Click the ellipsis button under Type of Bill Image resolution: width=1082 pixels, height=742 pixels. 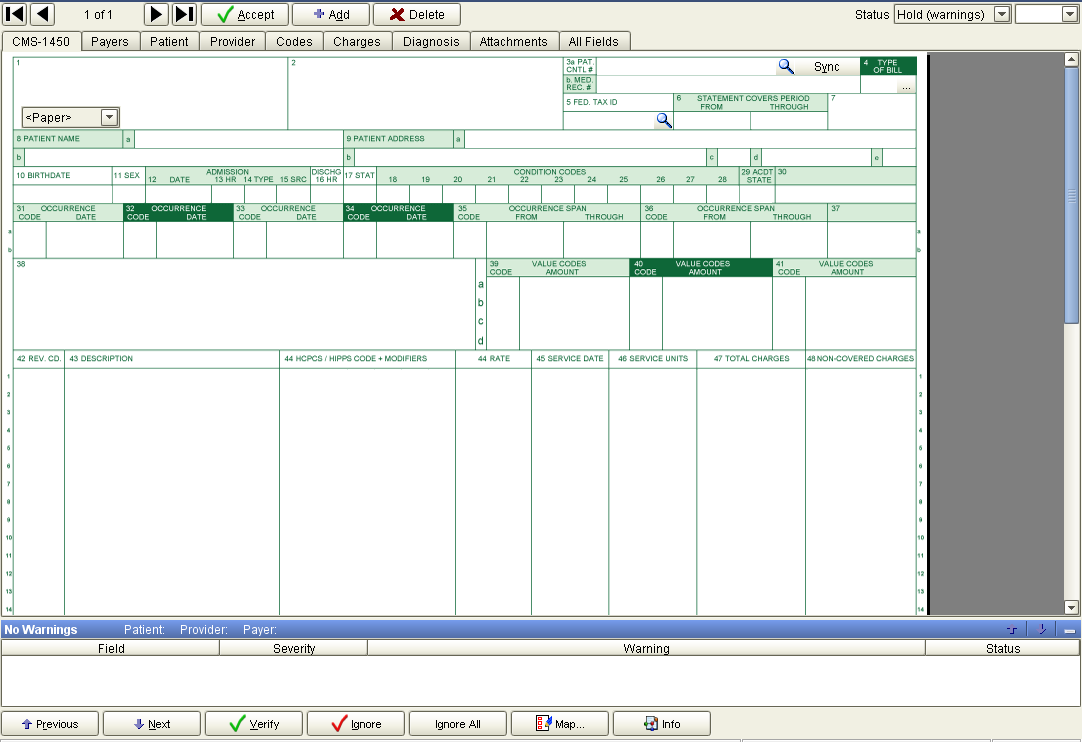pos(905,86)
